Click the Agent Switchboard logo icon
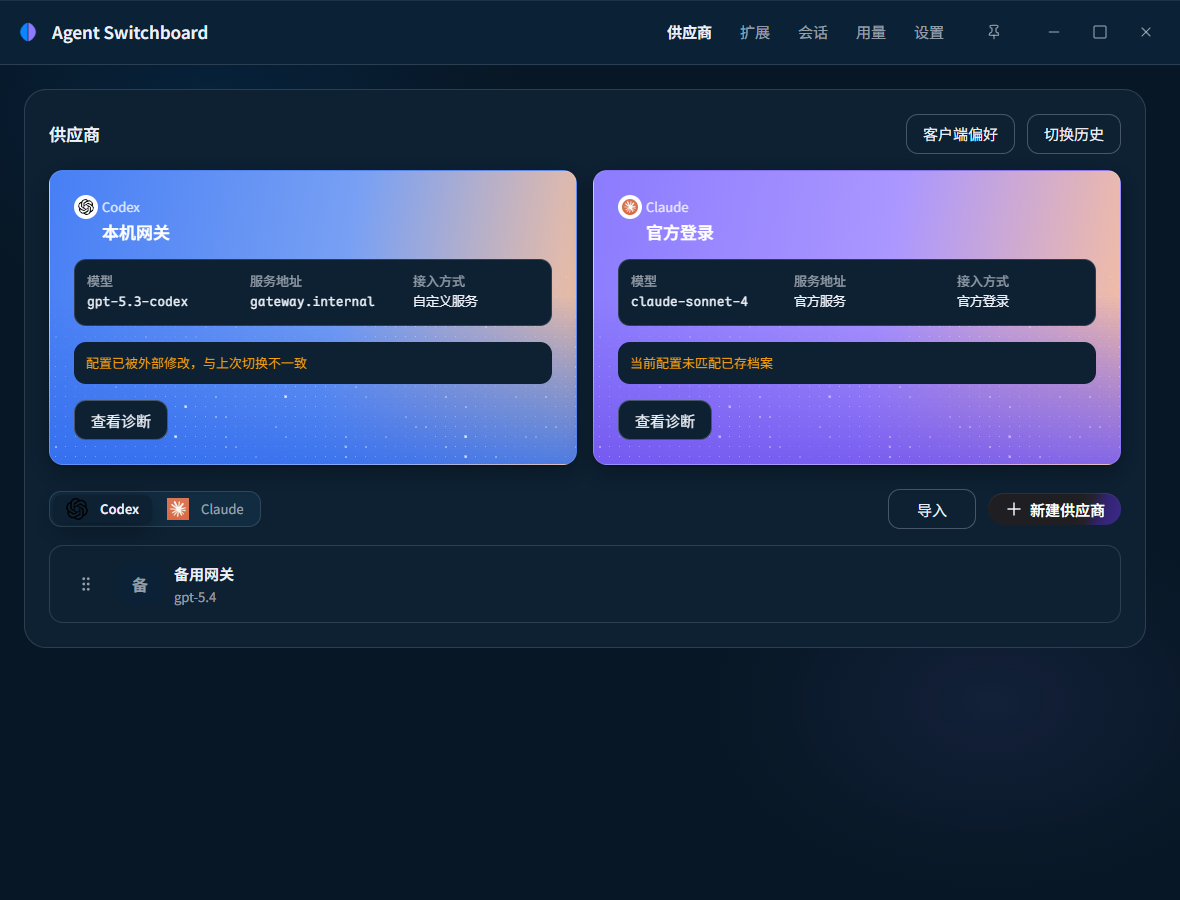This screenshot has width=1180, height=900. [x=28, y=32]
